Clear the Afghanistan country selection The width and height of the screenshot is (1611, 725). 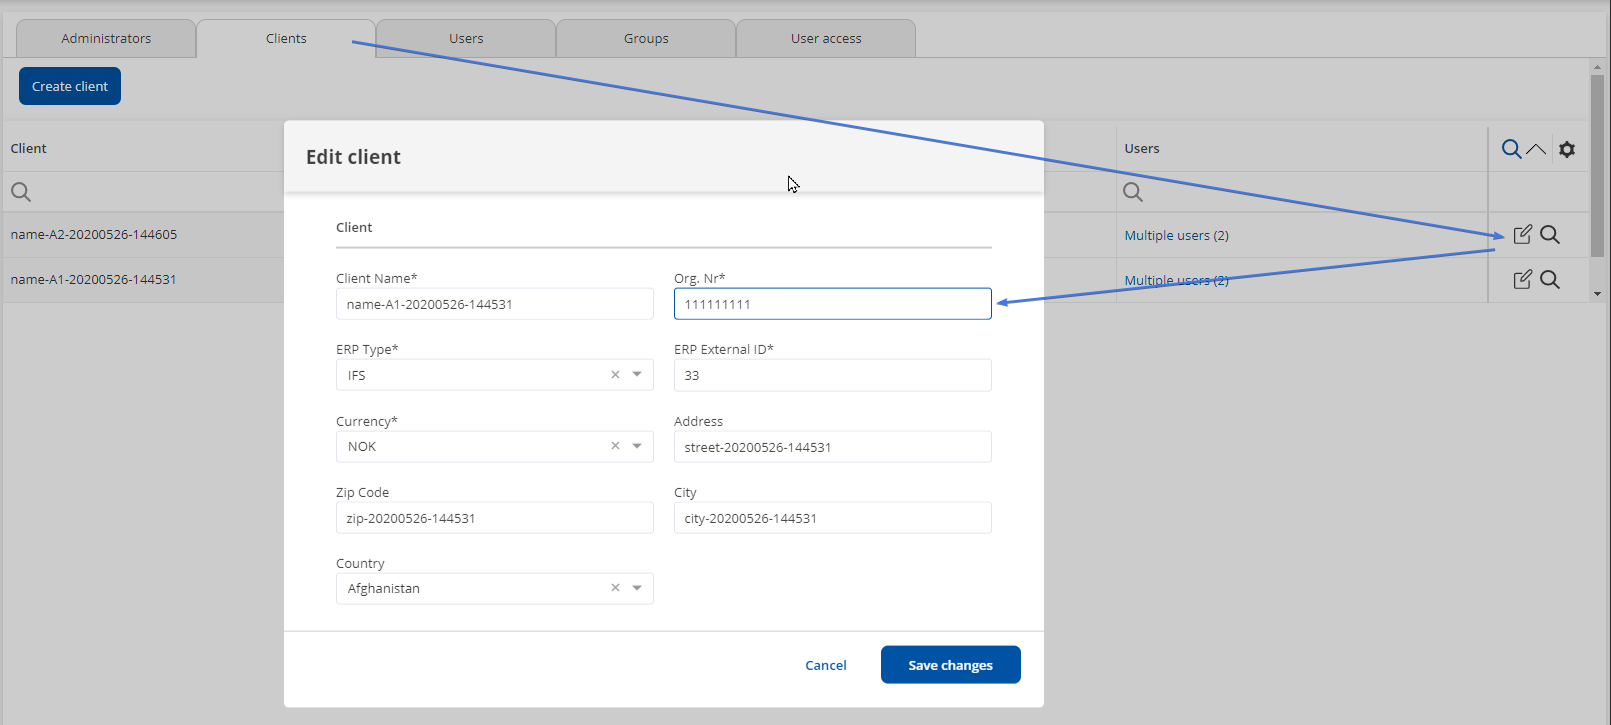[615, 588]
